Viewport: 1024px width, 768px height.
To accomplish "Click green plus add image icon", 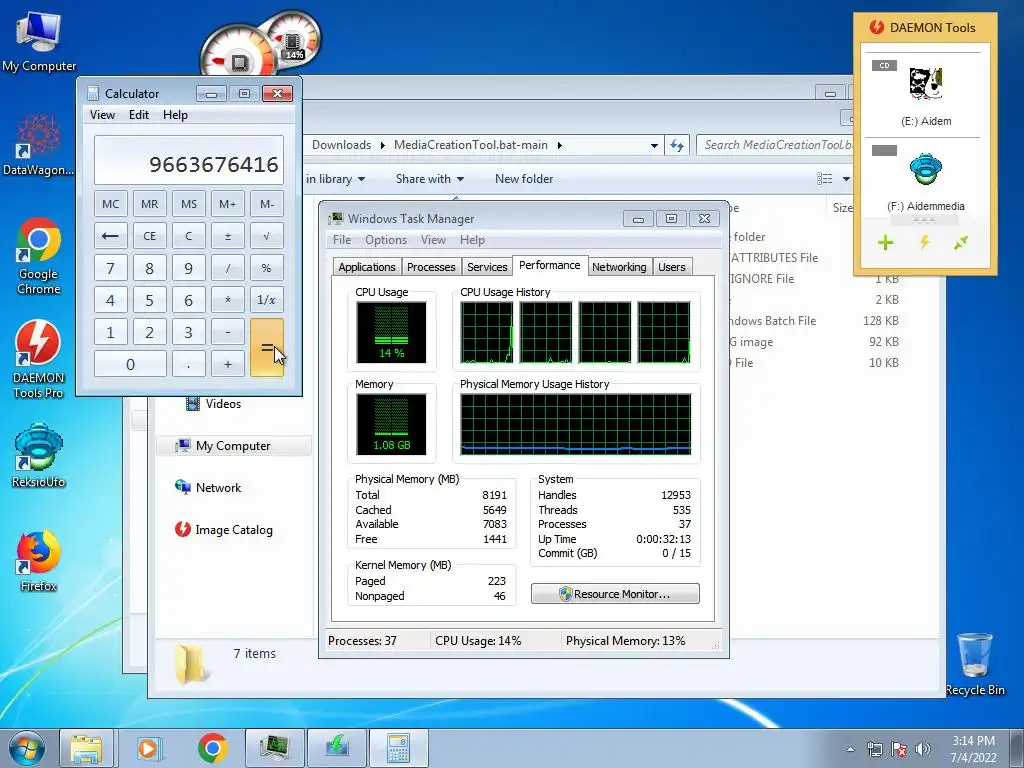I will [x=885, y=243].
